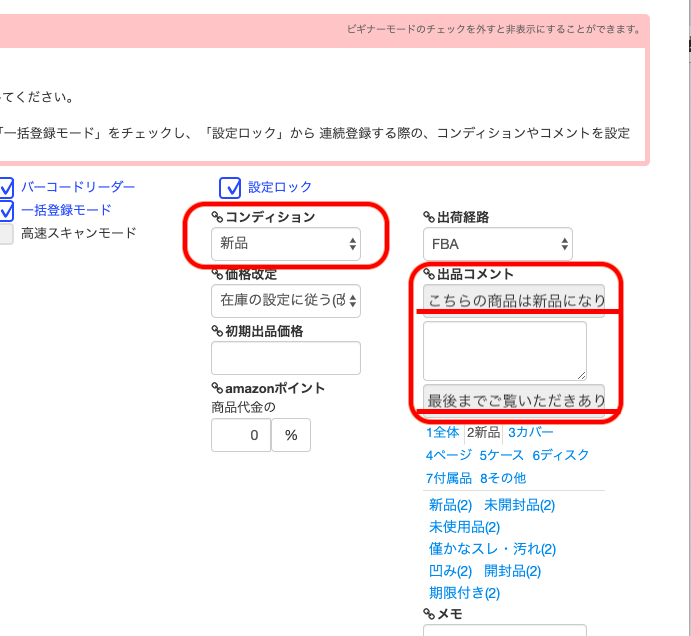Click the % unit box next to points

291,435
